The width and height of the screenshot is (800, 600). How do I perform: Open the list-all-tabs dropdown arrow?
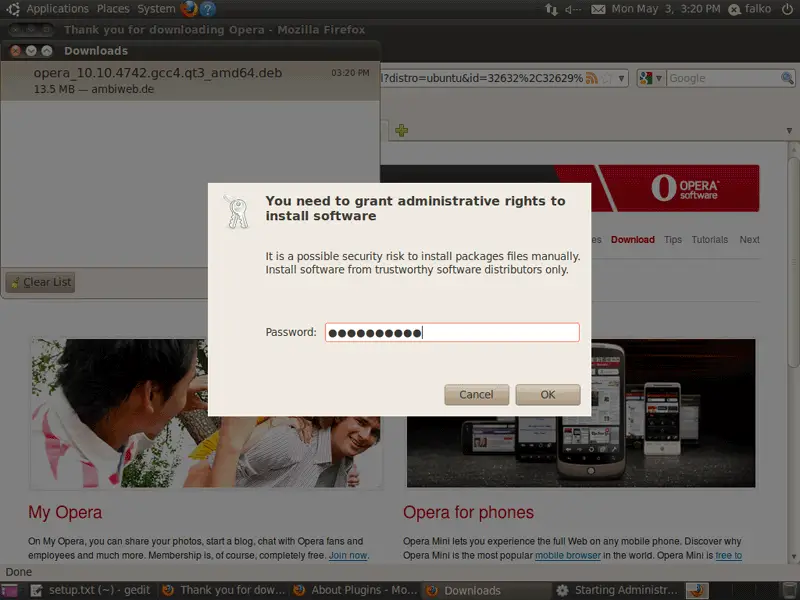(x=789, y=131)
